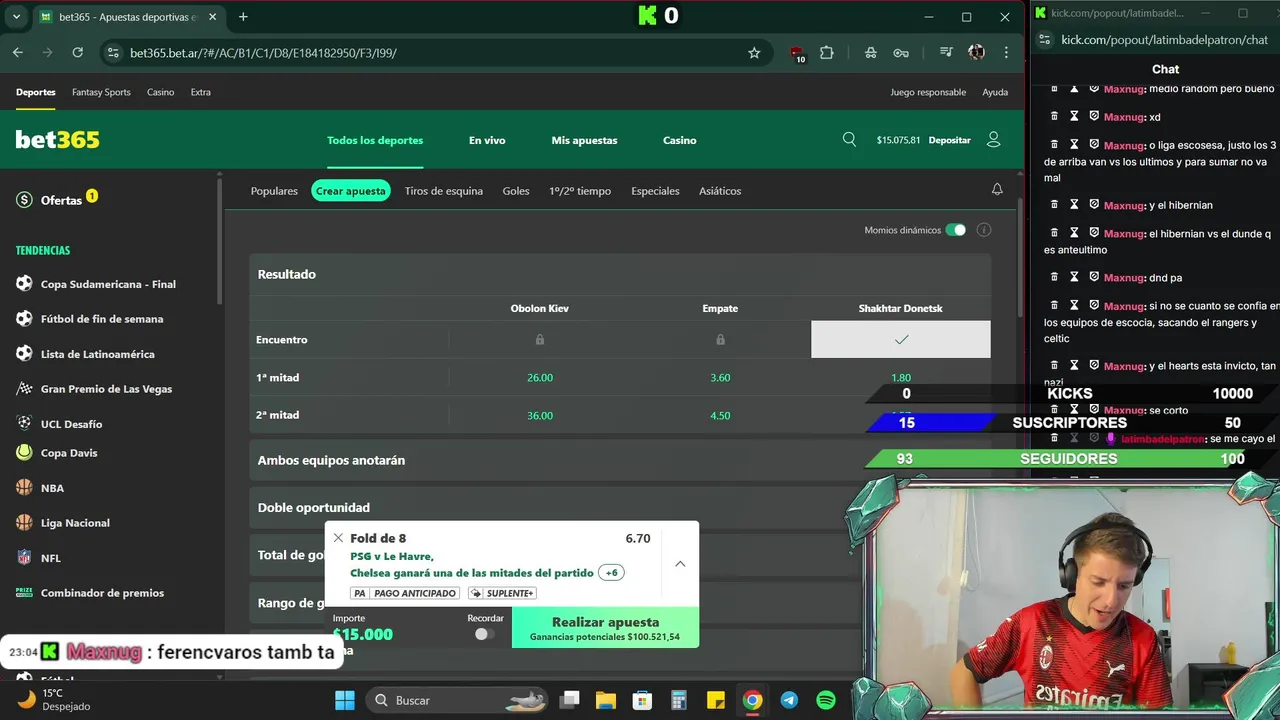Go to En vivo section
The image size is (1280, 720).
click(x=487, y=140)
